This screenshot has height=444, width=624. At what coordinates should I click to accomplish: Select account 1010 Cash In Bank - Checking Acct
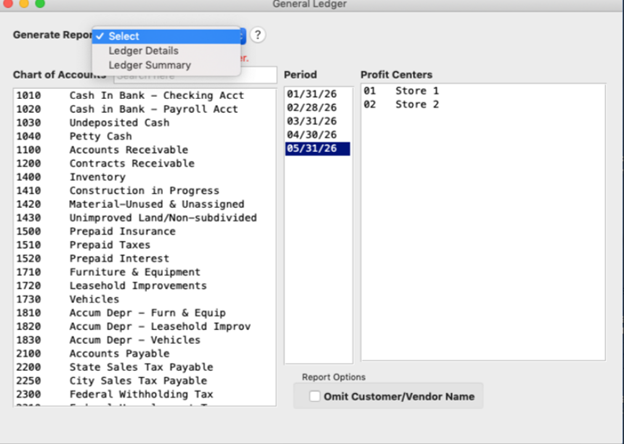pos(144,95)
